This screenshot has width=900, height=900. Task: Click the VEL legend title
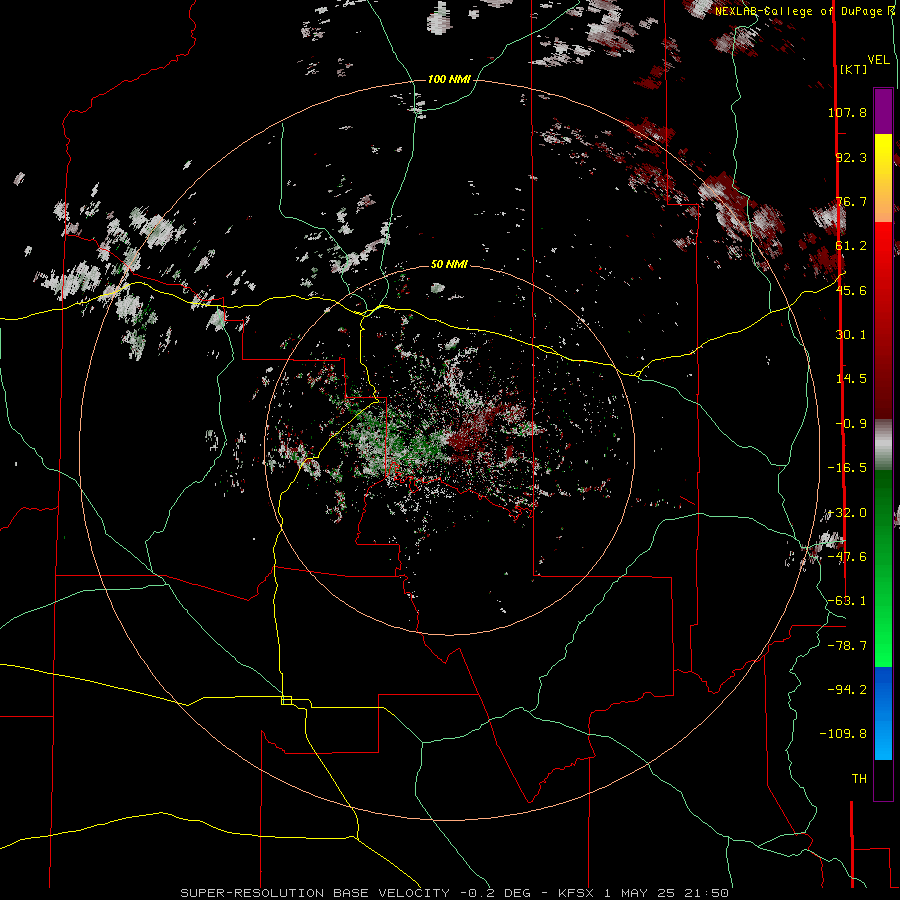(x=879, y=60)
